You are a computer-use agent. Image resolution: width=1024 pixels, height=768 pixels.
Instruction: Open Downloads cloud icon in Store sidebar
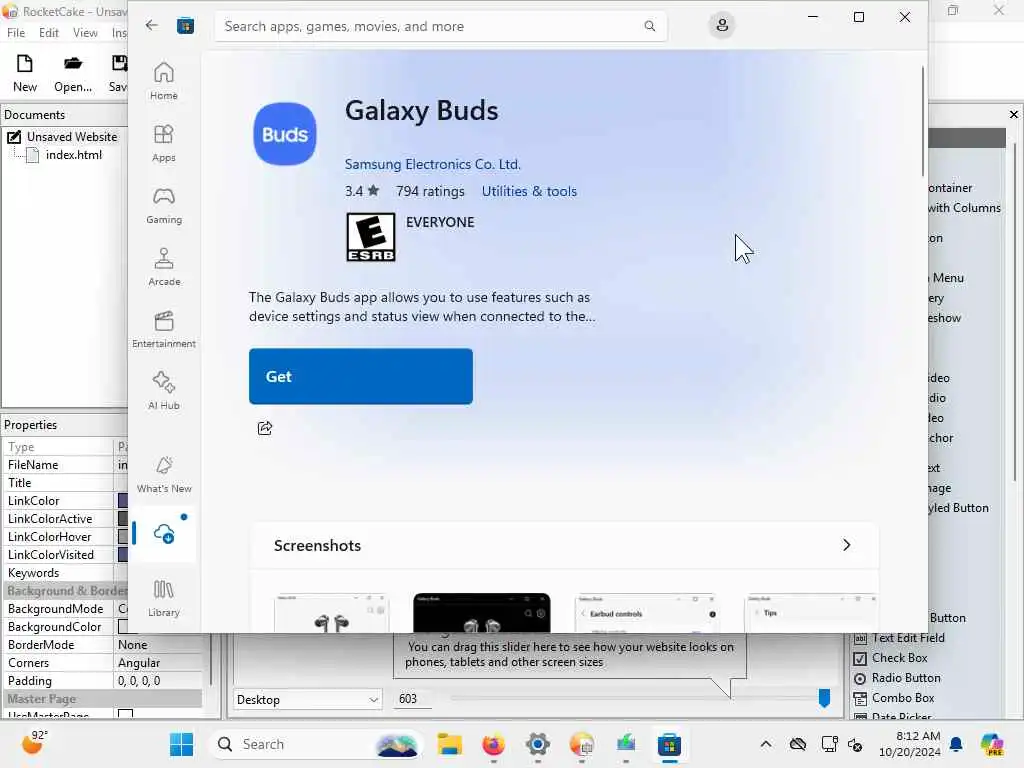[165, 534]
